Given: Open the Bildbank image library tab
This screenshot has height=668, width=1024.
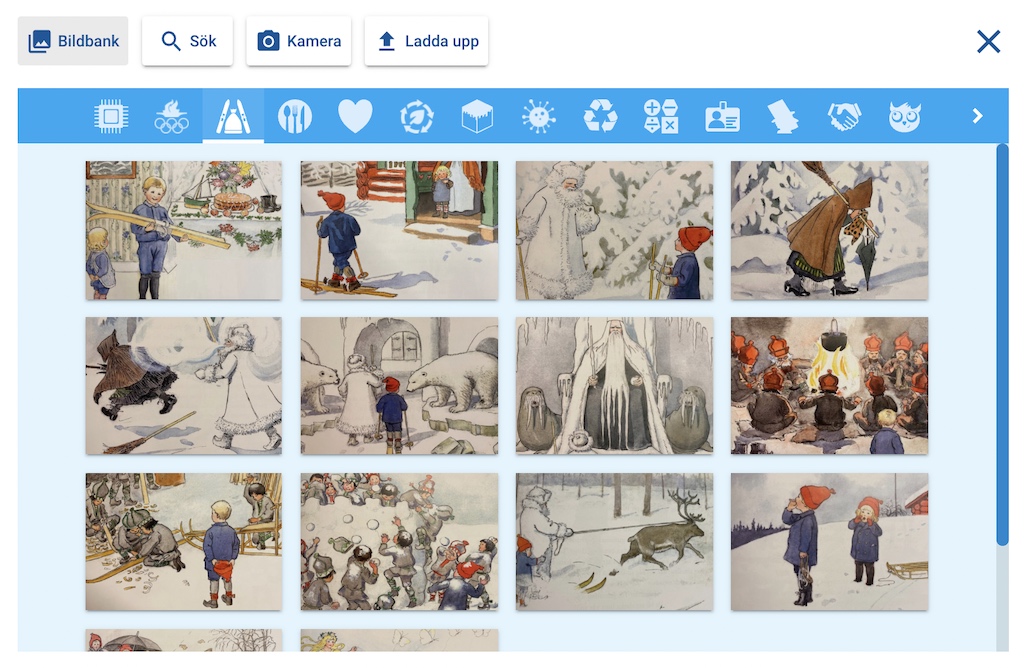Looking at the screenshot, I should pyautogui.click(x=72, y=40).
